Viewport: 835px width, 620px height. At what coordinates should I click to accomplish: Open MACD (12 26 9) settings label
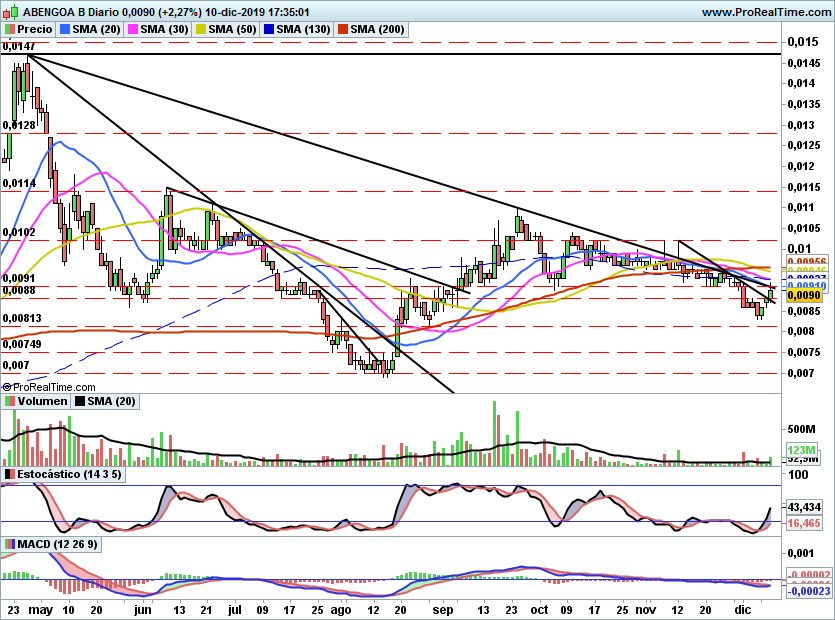click(x=58, y=544)
